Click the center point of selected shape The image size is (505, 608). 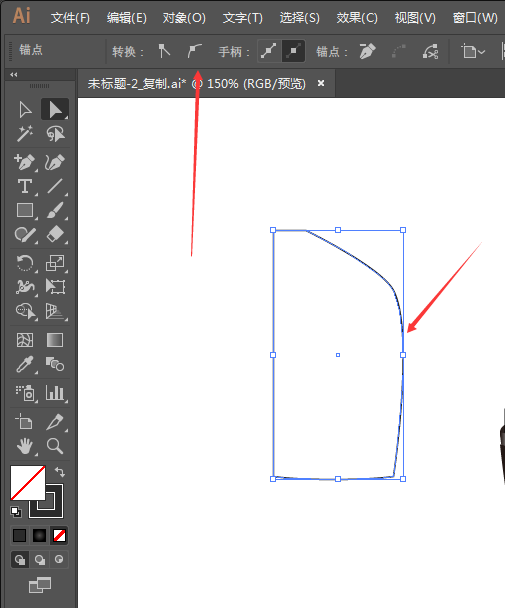pos(338,355)
